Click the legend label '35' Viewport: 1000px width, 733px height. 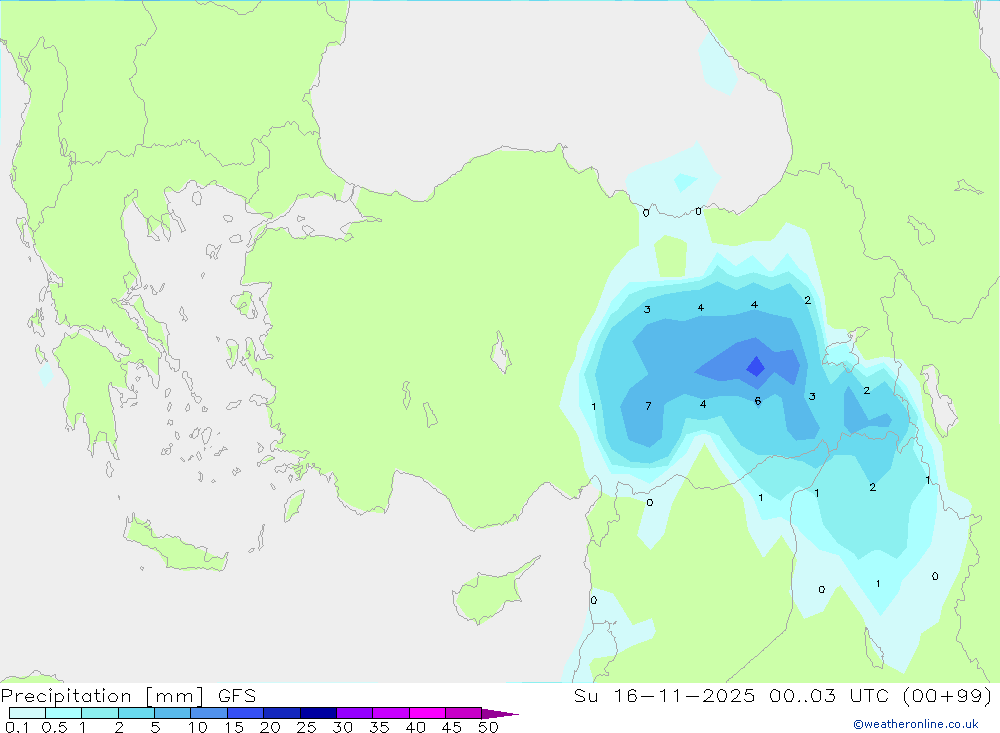coord(379,727)
